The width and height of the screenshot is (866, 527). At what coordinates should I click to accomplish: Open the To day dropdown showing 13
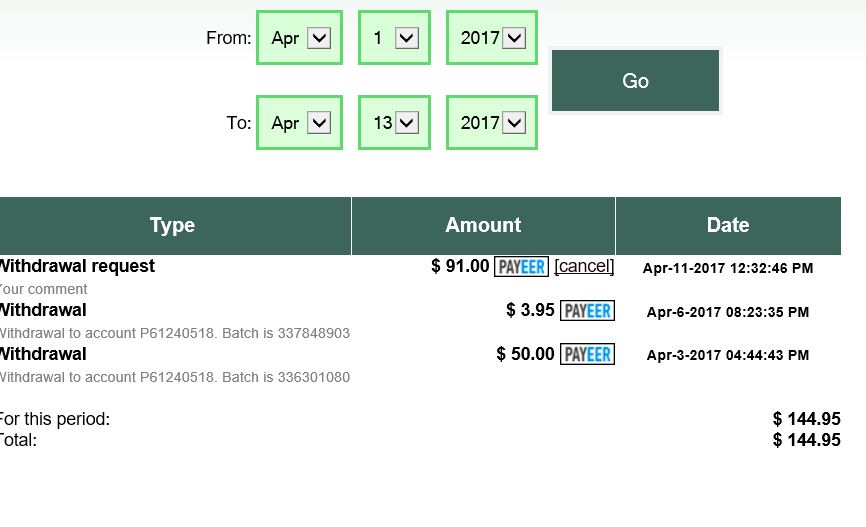tap(394, 123)
